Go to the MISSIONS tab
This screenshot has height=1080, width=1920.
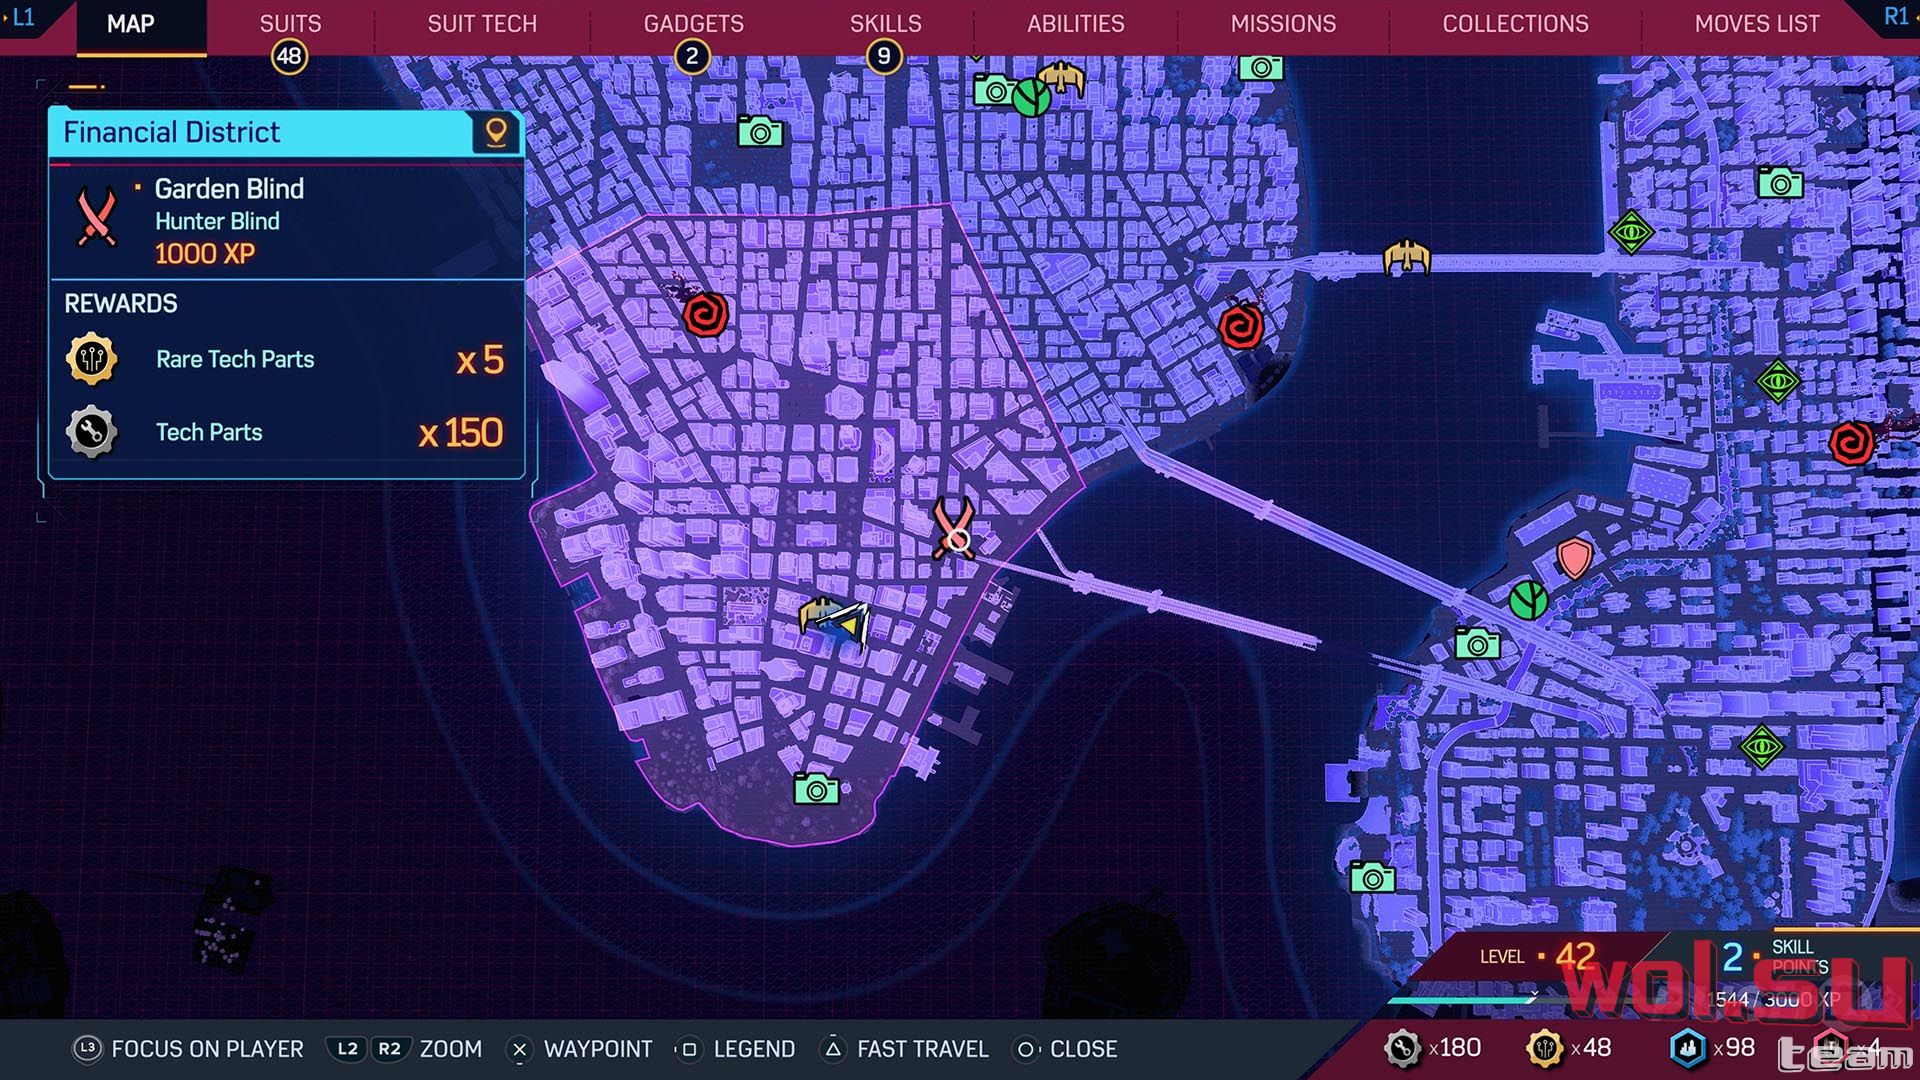click(x=1283, y=23)
